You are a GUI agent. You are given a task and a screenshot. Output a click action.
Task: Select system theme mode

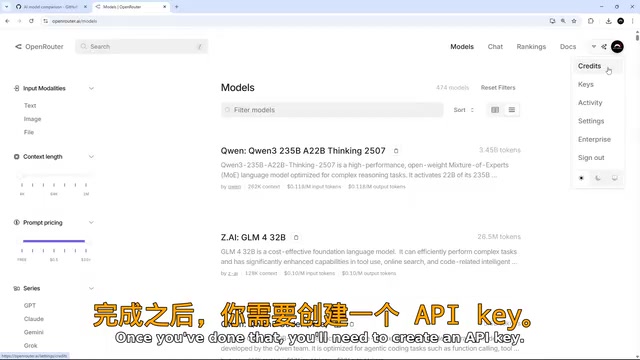pos(614,178)
